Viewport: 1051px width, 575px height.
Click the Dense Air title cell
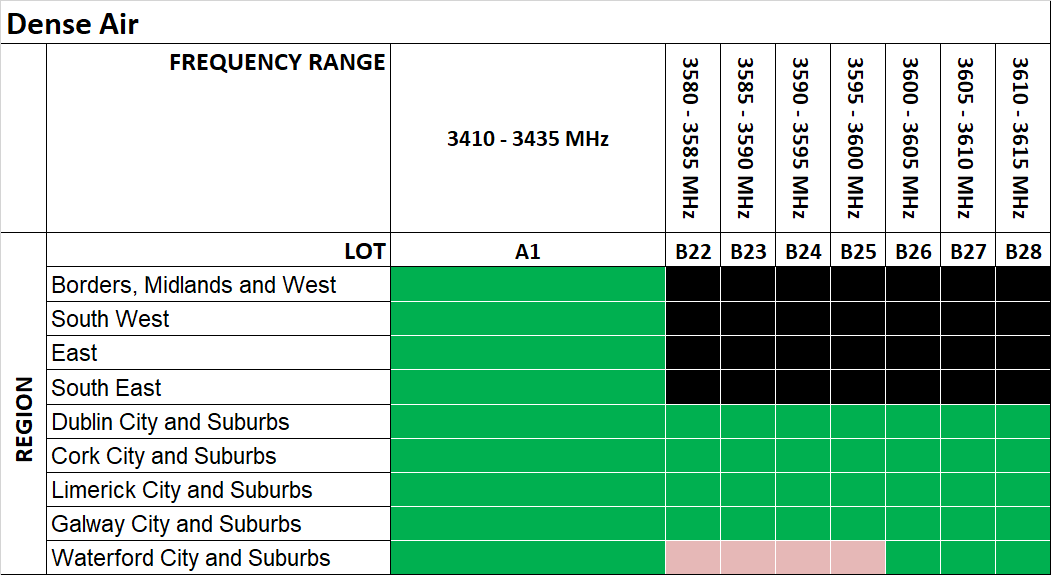pyautogui.click(x=72, y=23)
